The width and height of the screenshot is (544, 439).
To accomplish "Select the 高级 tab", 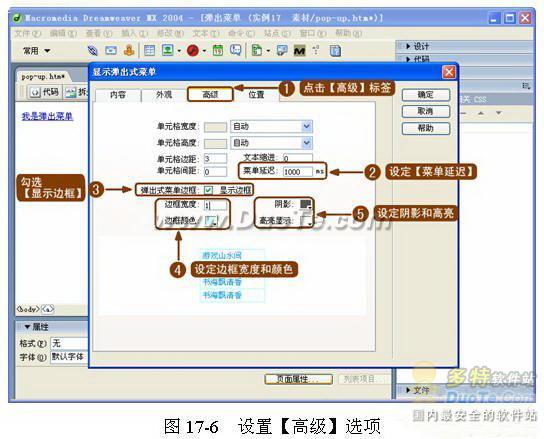I will pos(210,94).
